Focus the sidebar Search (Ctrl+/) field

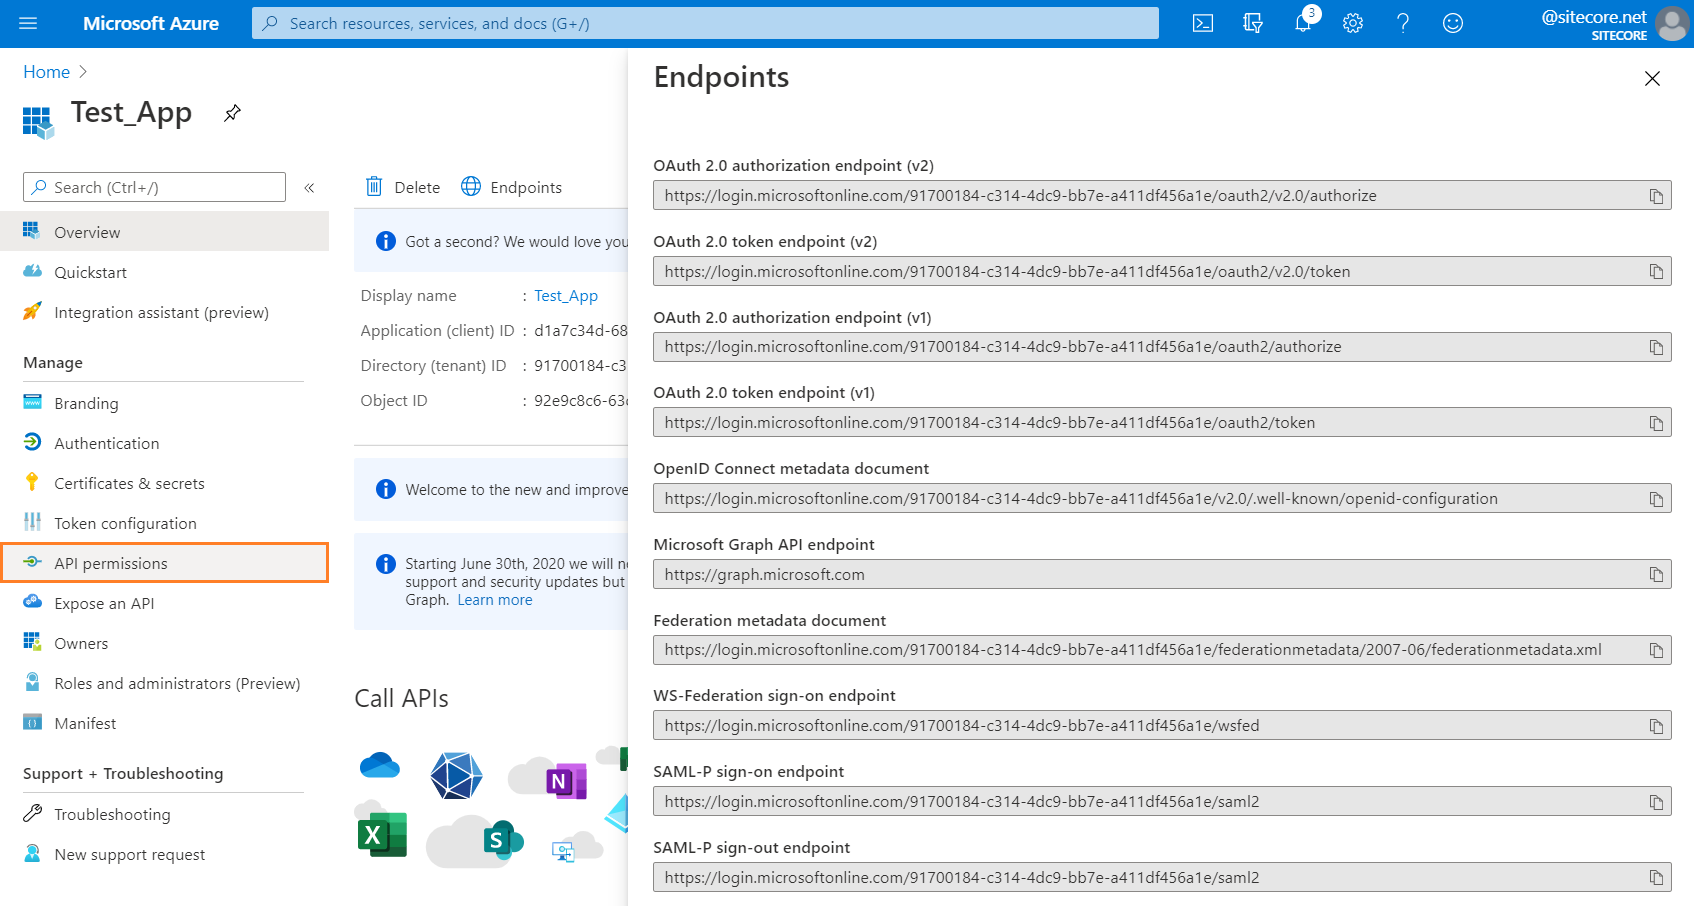point(154,187)
